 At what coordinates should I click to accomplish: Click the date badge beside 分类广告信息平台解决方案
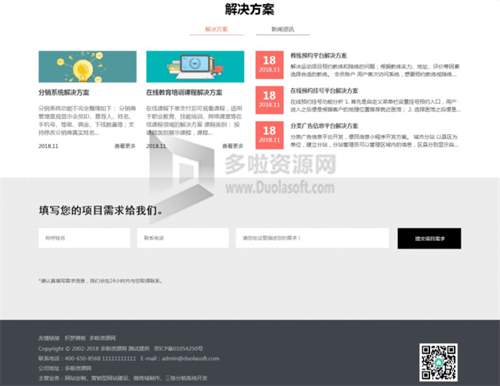coord(269,135)
